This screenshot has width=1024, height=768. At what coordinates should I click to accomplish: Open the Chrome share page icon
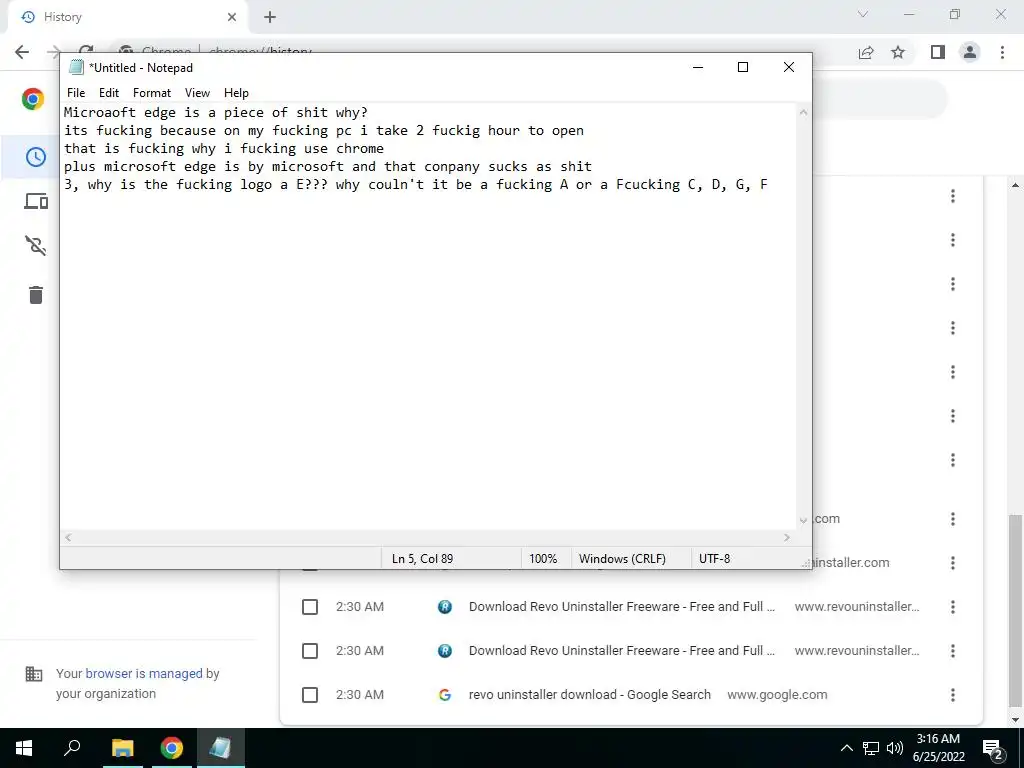tap(866, 52)
